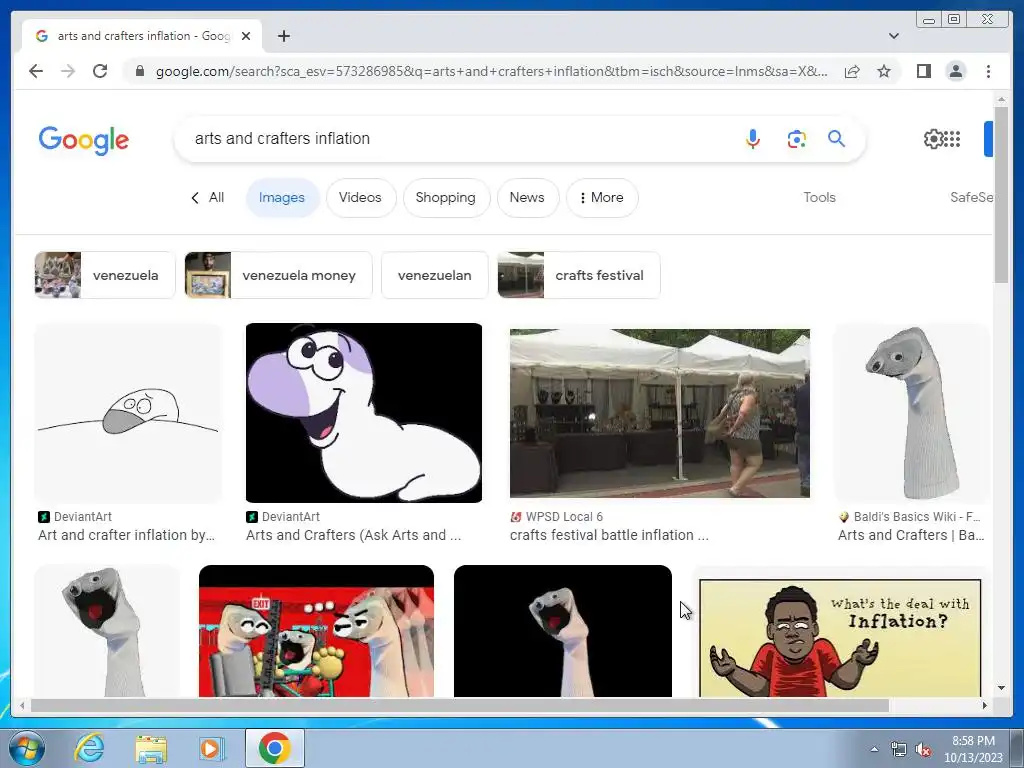Open 'Arts and Crafters (Ask Arts and ...' link
Screen dimensions: 1024x768
(x=353, y=535)
